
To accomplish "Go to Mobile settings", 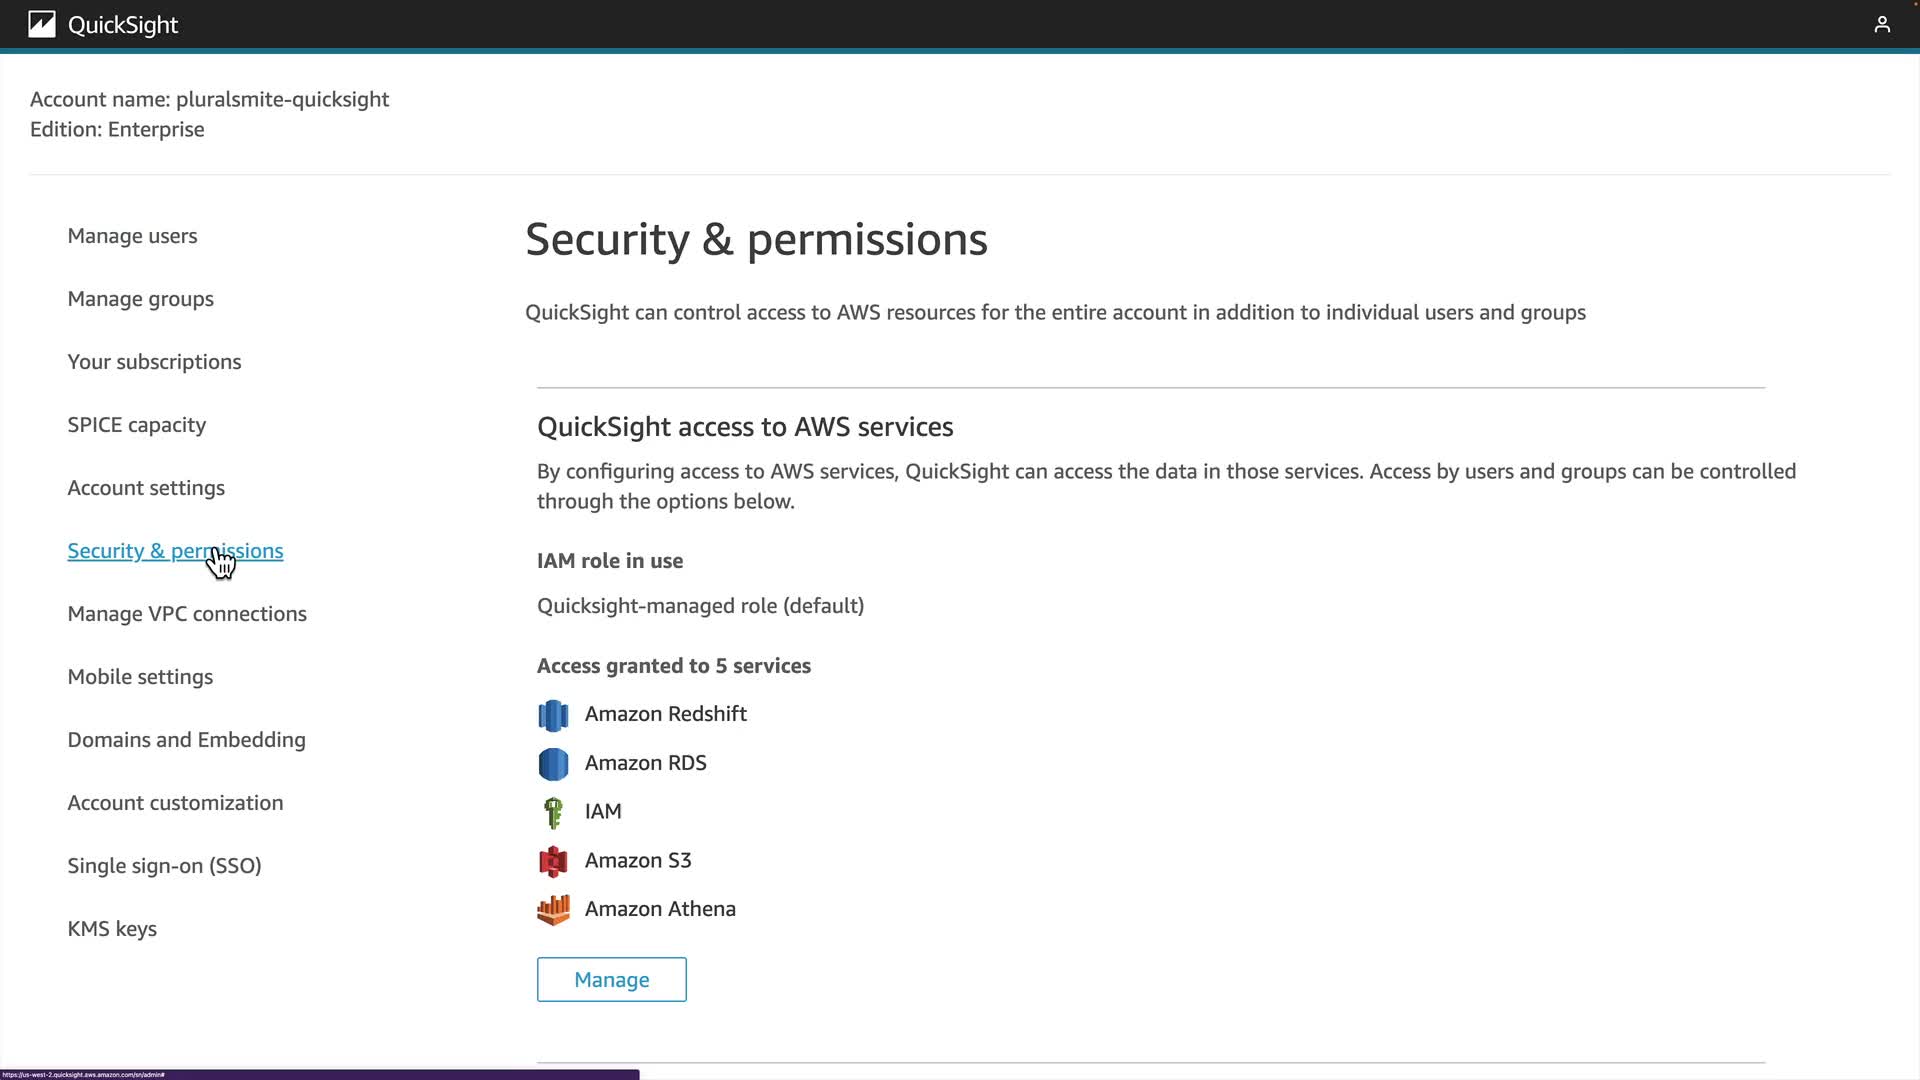I will 140,677.
